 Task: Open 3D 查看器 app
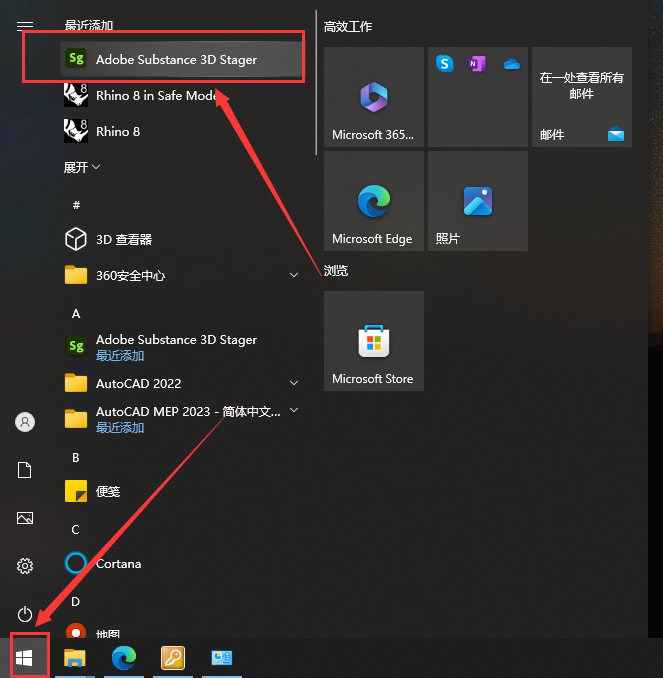181,239
